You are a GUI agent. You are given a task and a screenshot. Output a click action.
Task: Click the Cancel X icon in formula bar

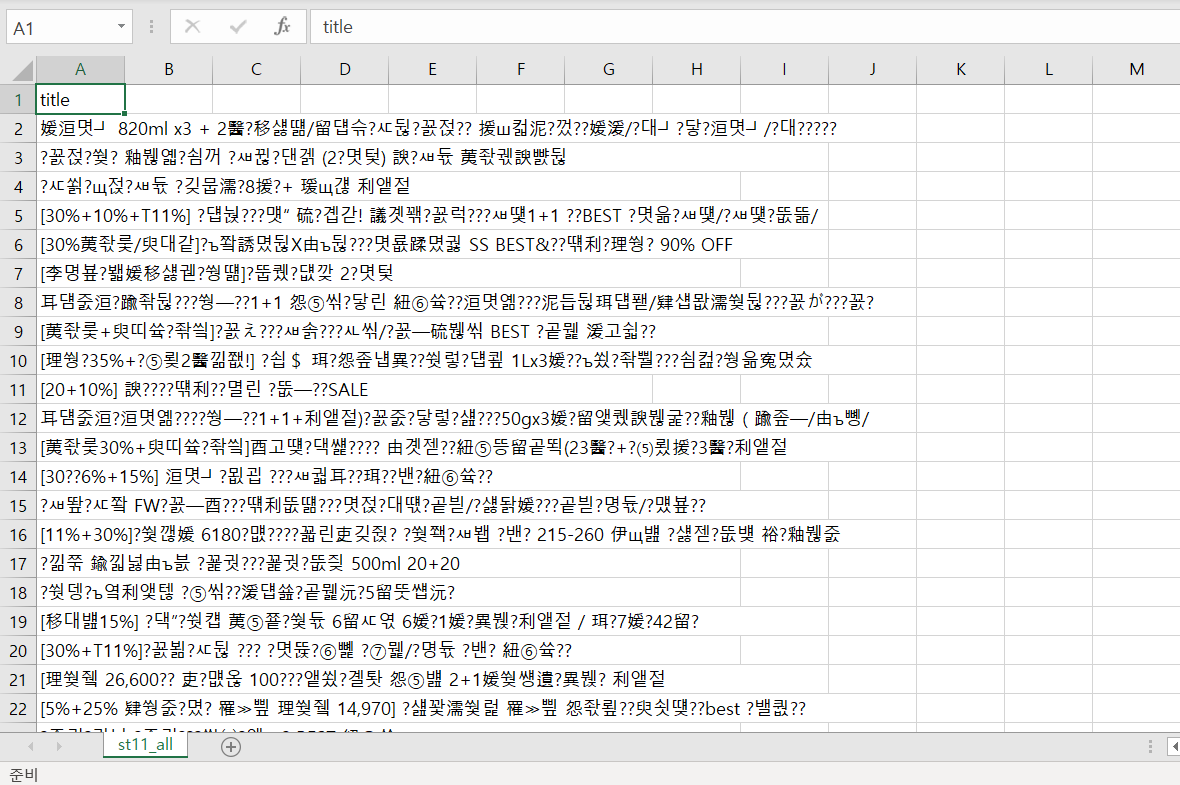[x=193, y=27]
